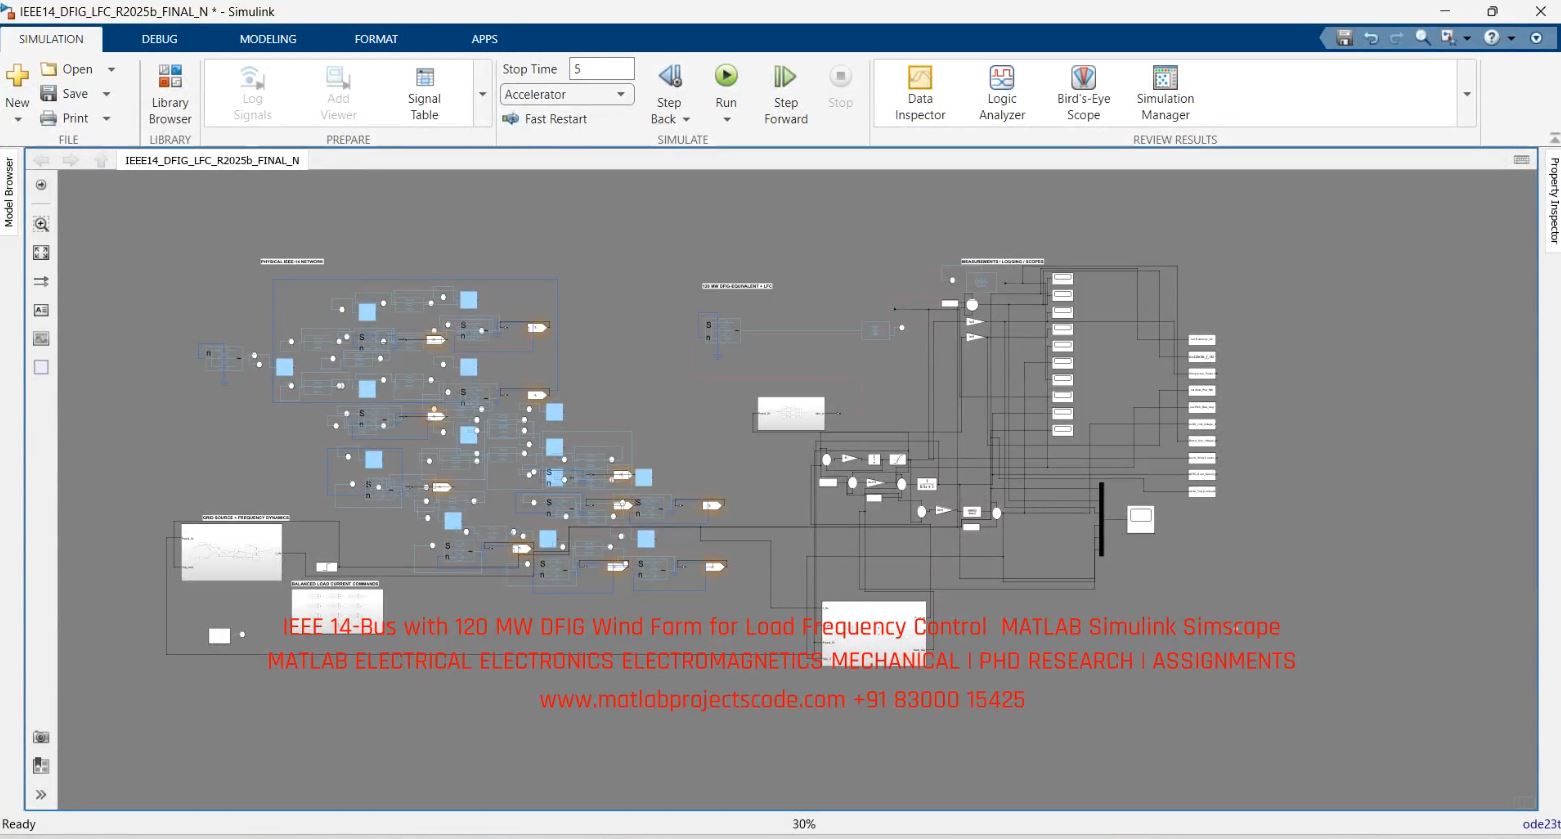Toggle Fast Restart
Screen dimensions: 1561x839
click(544, 119)
